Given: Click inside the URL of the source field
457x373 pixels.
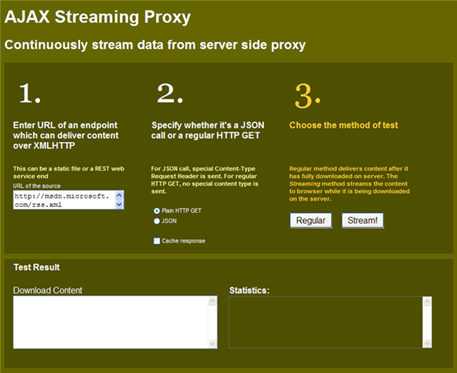Looking at the screenshot, I should coord(64,200).
